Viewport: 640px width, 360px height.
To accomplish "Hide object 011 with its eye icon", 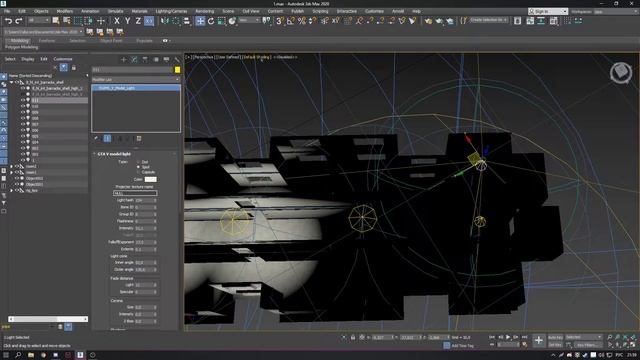I will [x=23, y=100].
